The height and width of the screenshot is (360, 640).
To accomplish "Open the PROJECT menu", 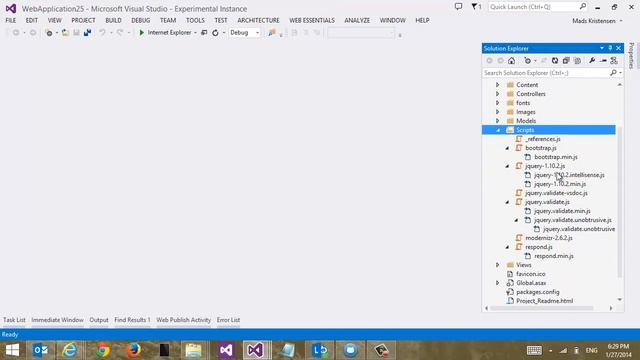I will pyautogui.click(x=83, y=20).
